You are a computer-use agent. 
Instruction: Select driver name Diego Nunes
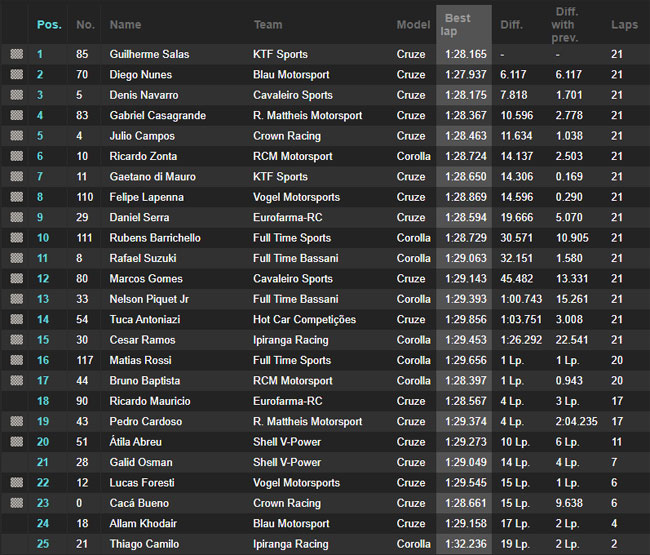(141, 75)
